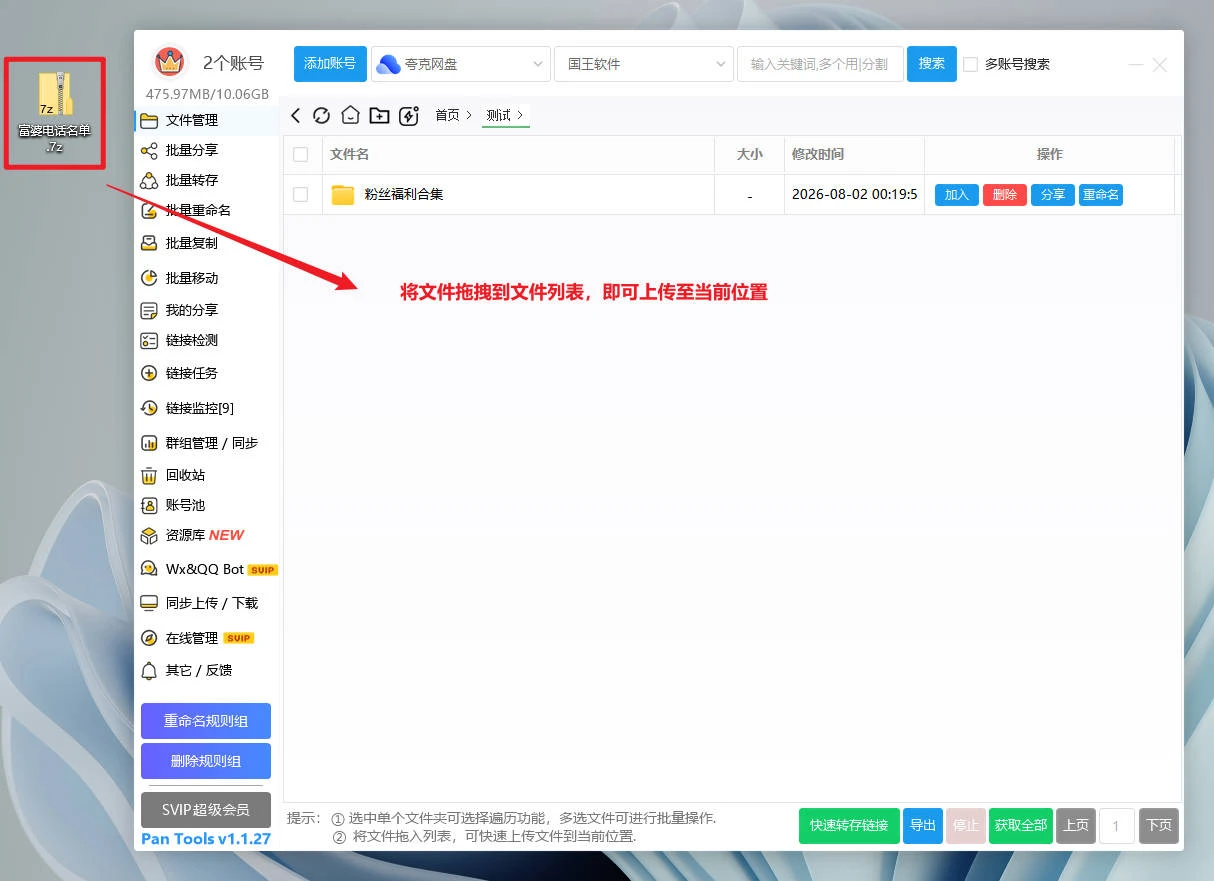Click the green 获取全部 button
The height and width of the screenshot is (881, 1214).
(1021, 826)
